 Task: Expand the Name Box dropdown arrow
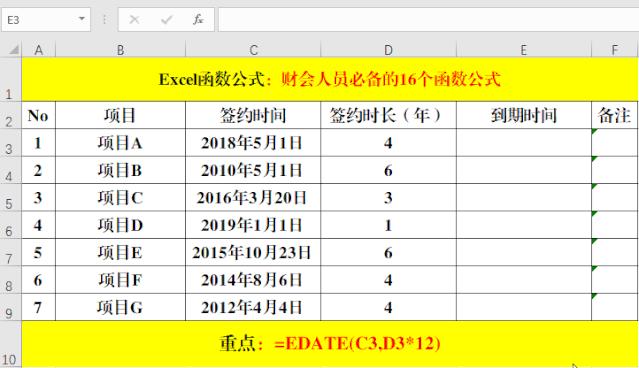(82, 19)
